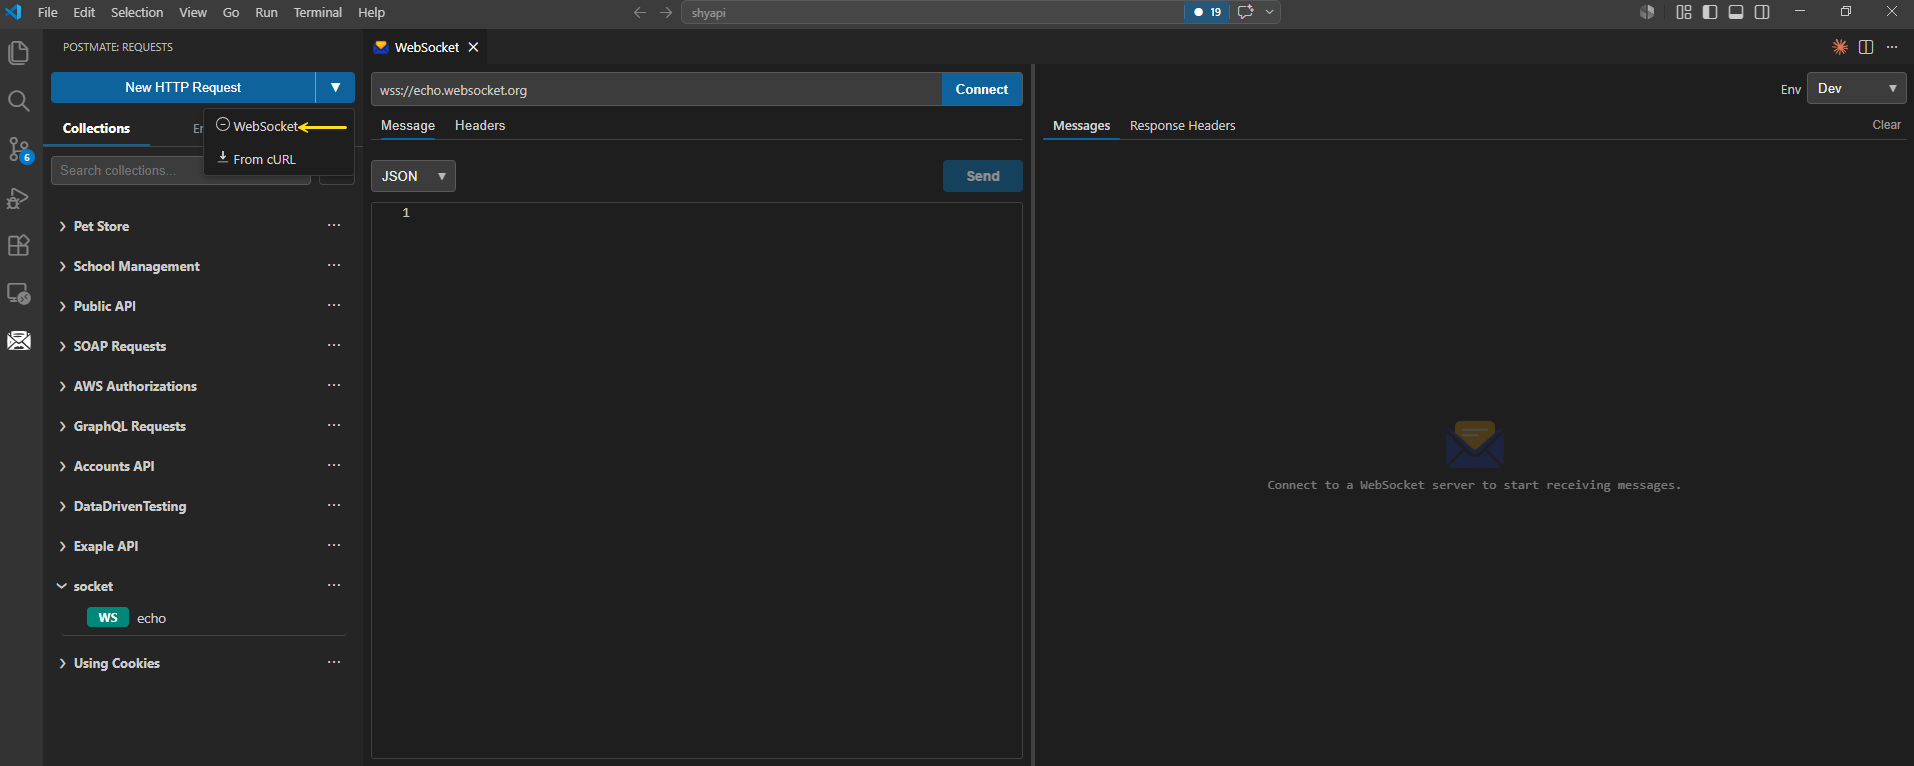Switch to the Headers tab

click(480, 125)
